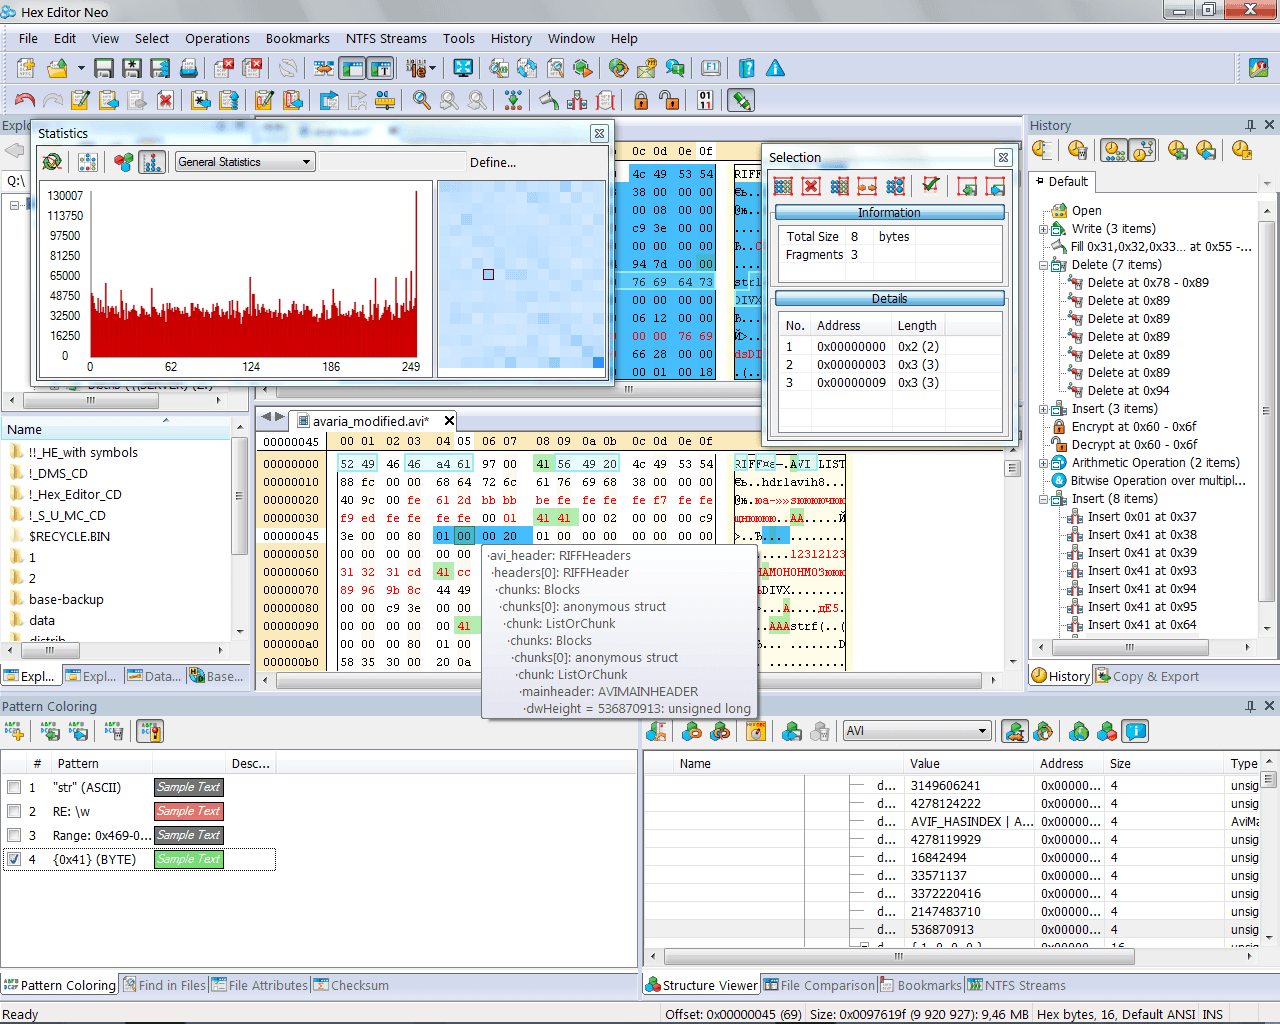Enable the "str" (ASCII) pattern checkbox
Image resolution: width=1280 pixels, height=1024 pixels.
click(14, 787)
